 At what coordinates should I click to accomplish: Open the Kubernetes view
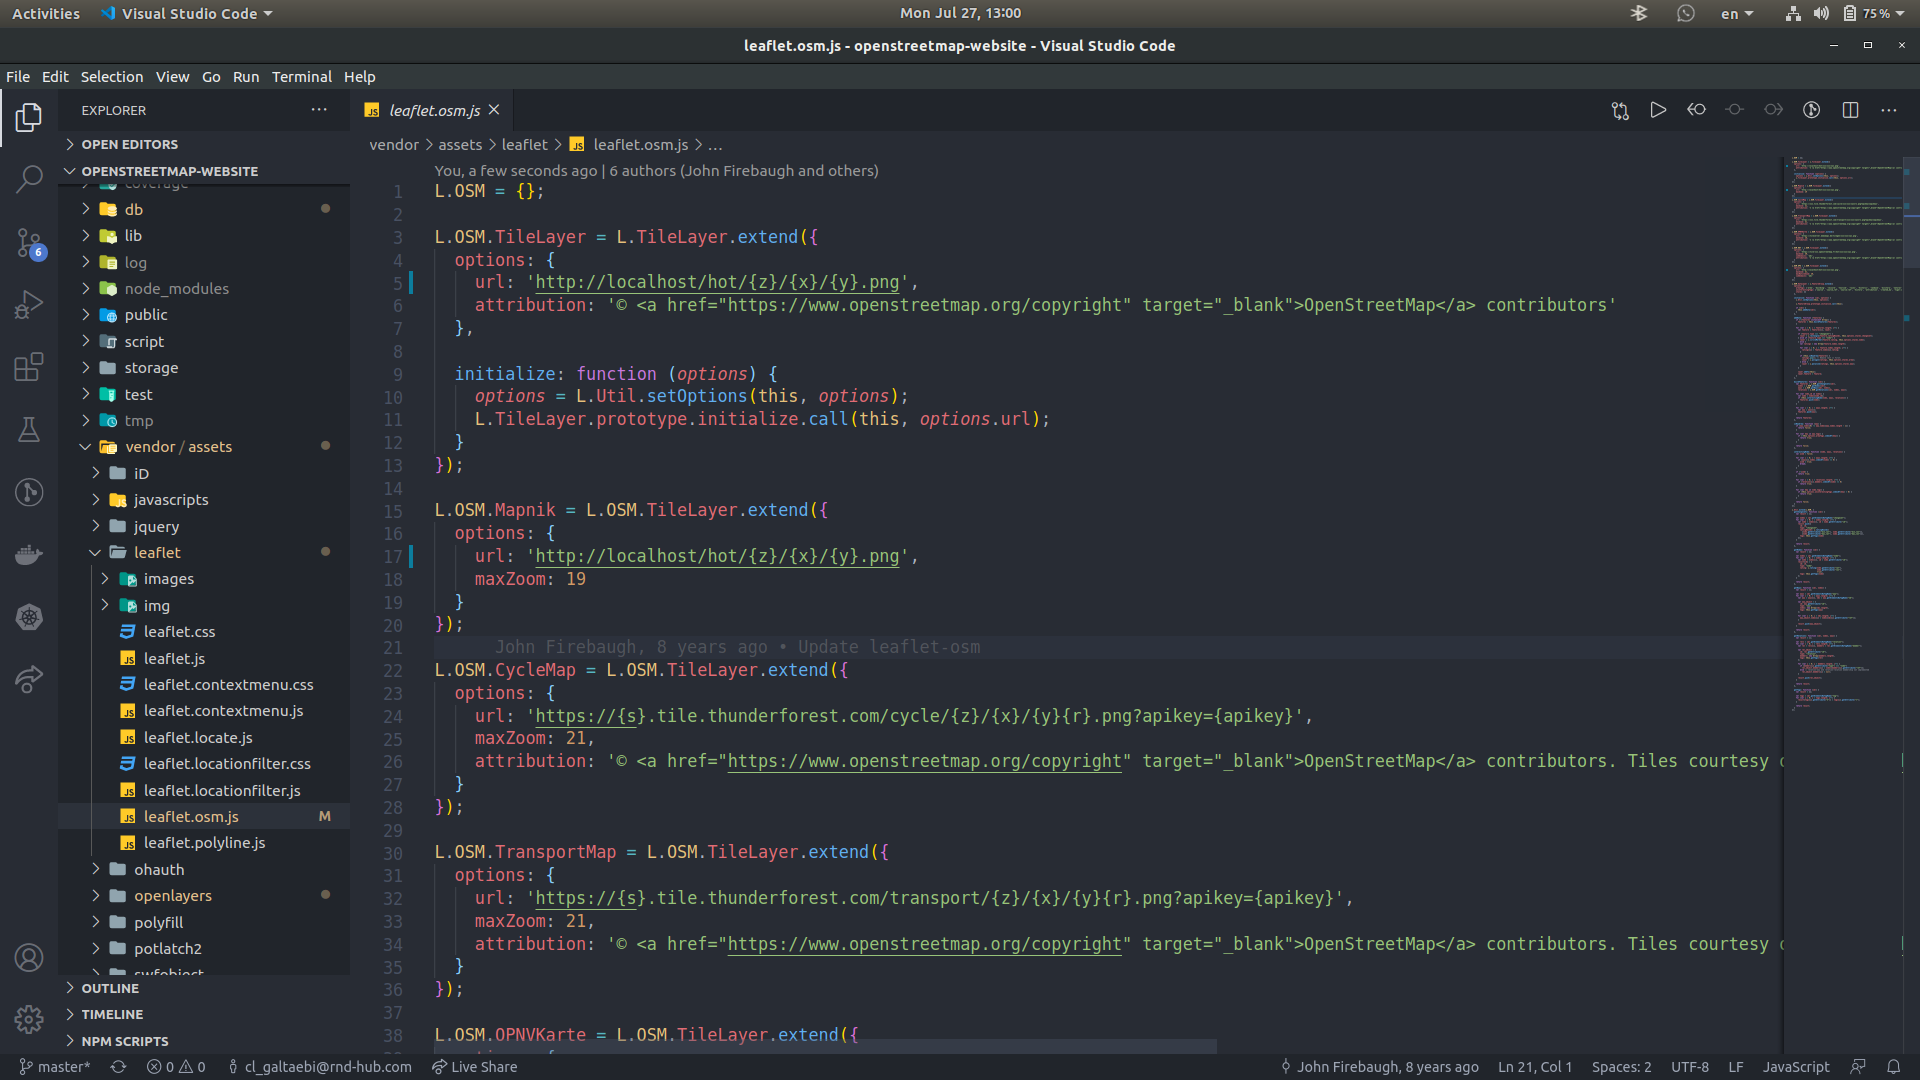[x=29, y=617]
